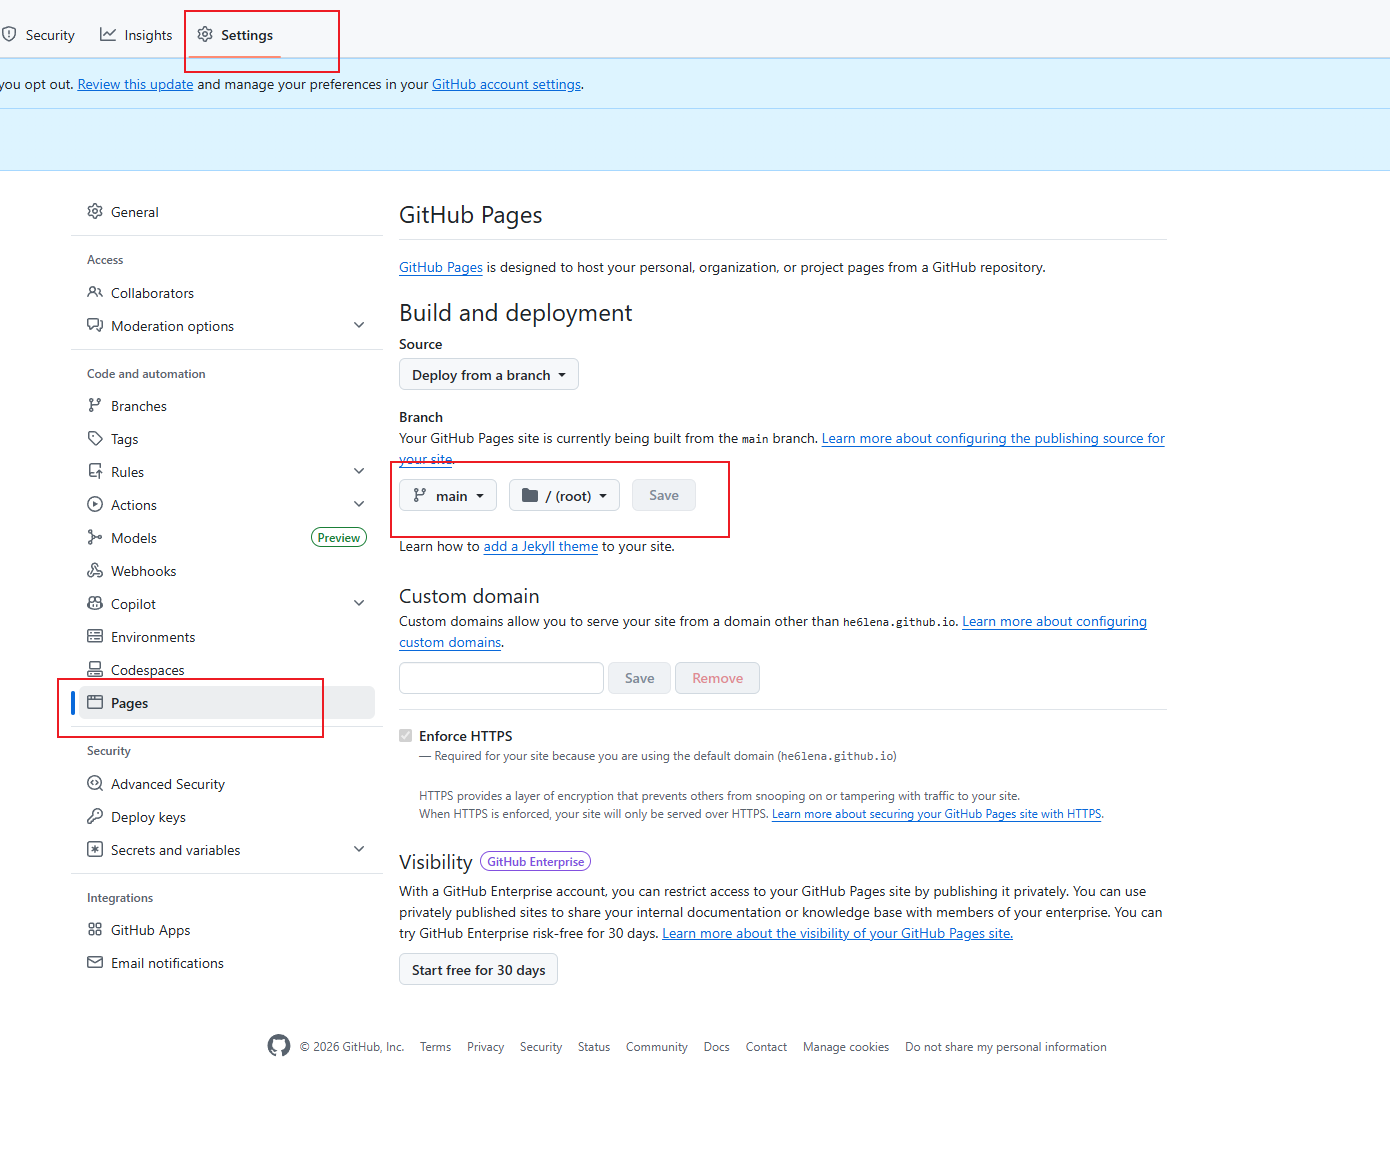Click the Remove custom domain button
The height and width of the screenshot is (1160, 1390).
(x=718, y=678)
